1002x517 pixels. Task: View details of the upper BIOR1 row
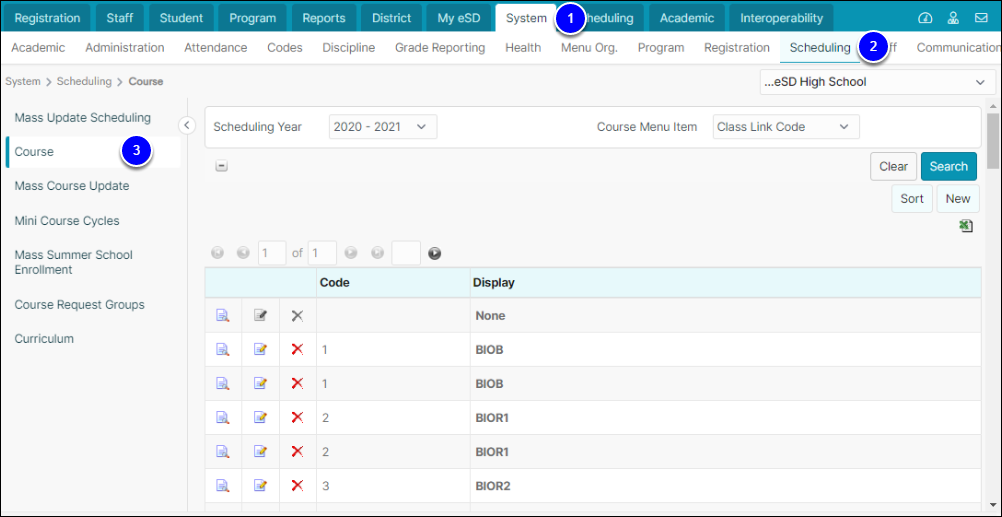click(x=222, y=418)
